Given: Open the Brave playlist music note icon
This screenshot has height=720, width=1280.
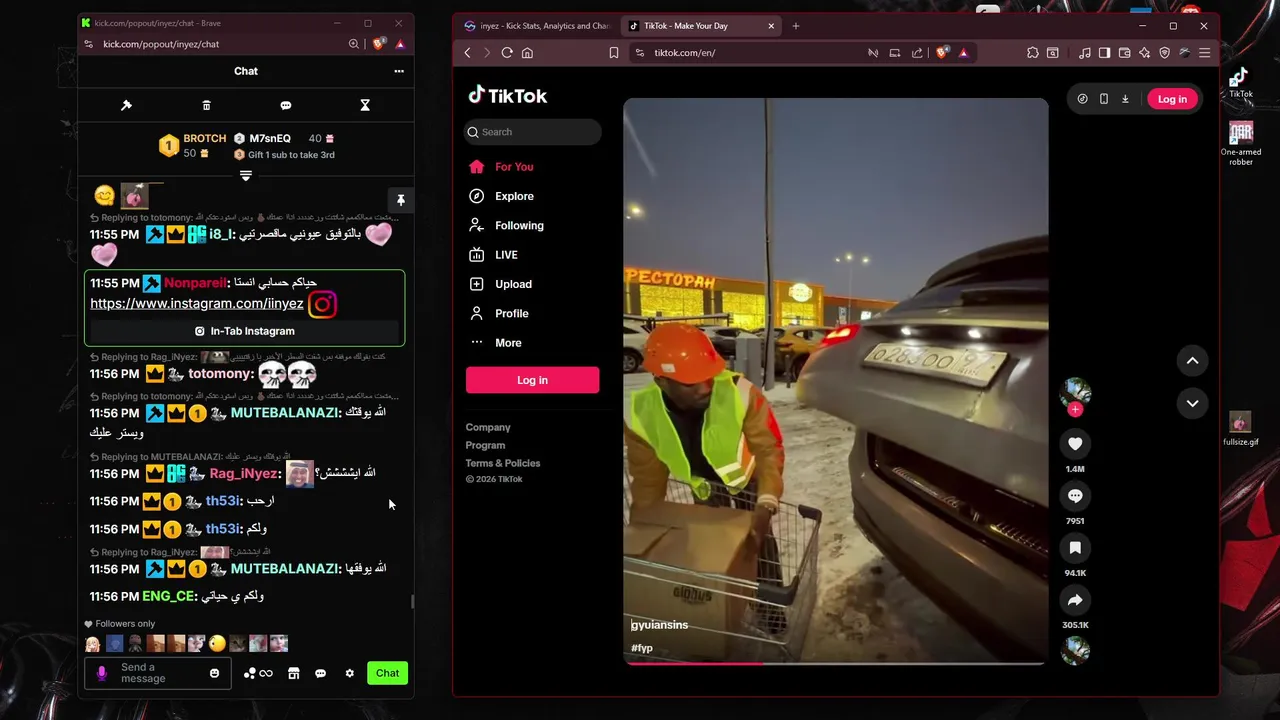Looking at the screenshot, I should tap(1085, 53).
